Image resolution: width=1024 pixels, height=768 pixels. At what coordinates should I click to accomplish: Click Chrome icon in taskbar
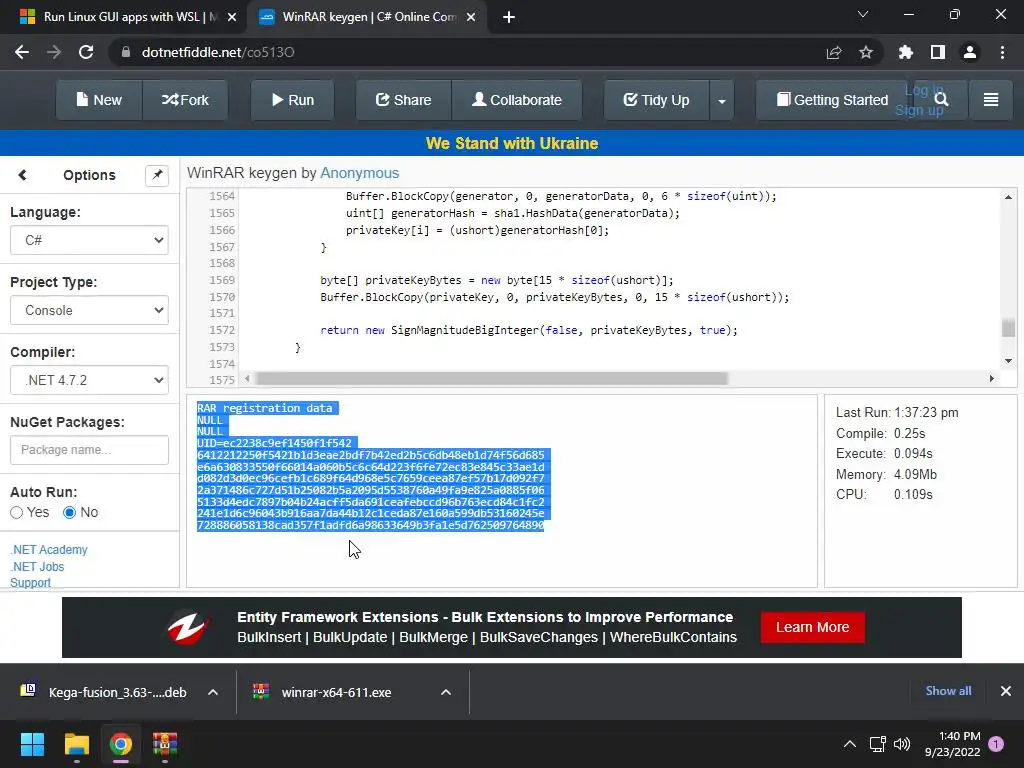coord(121,744)
